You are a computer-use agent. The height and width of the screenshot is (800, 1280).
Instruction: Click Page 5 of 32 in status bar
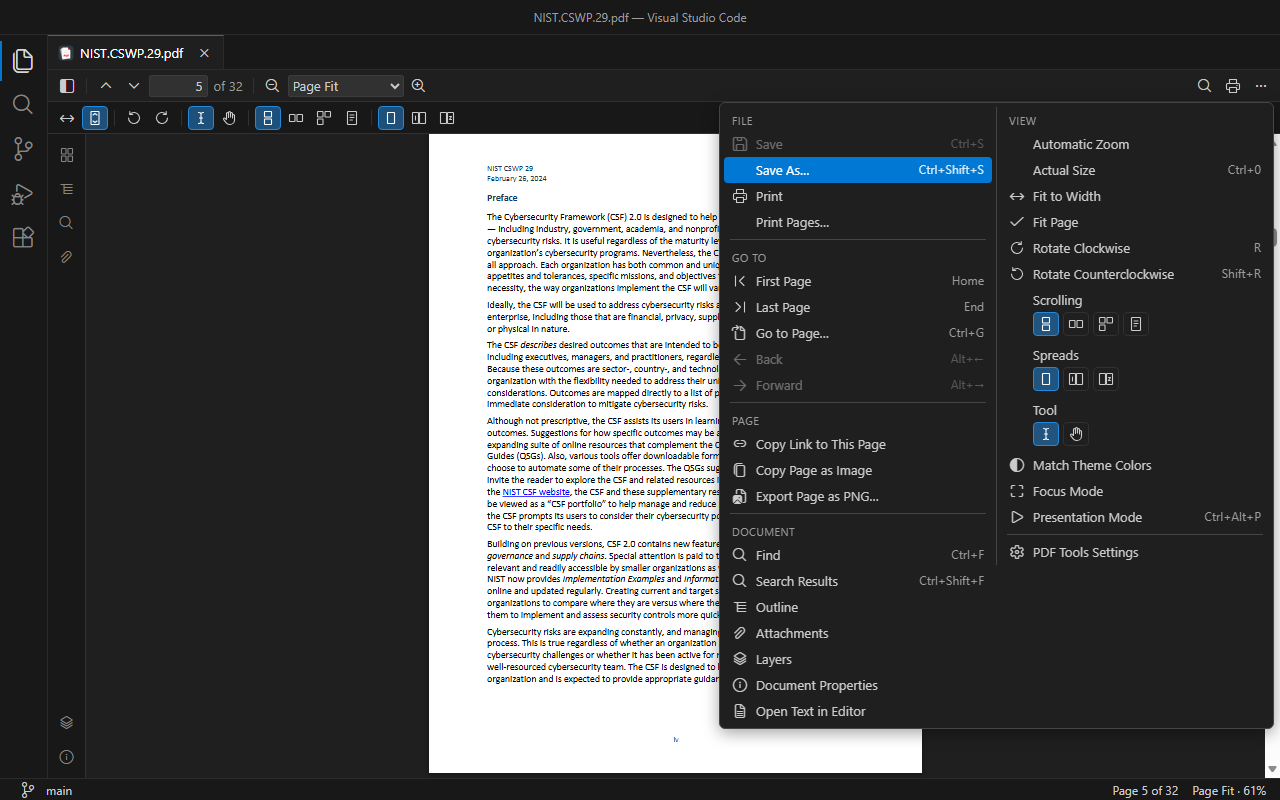(x=1145, y=791)
